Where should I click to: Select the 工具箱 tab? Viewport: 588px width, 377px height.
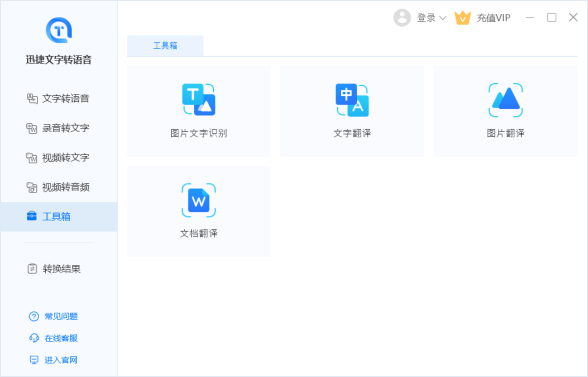point(165,46)
